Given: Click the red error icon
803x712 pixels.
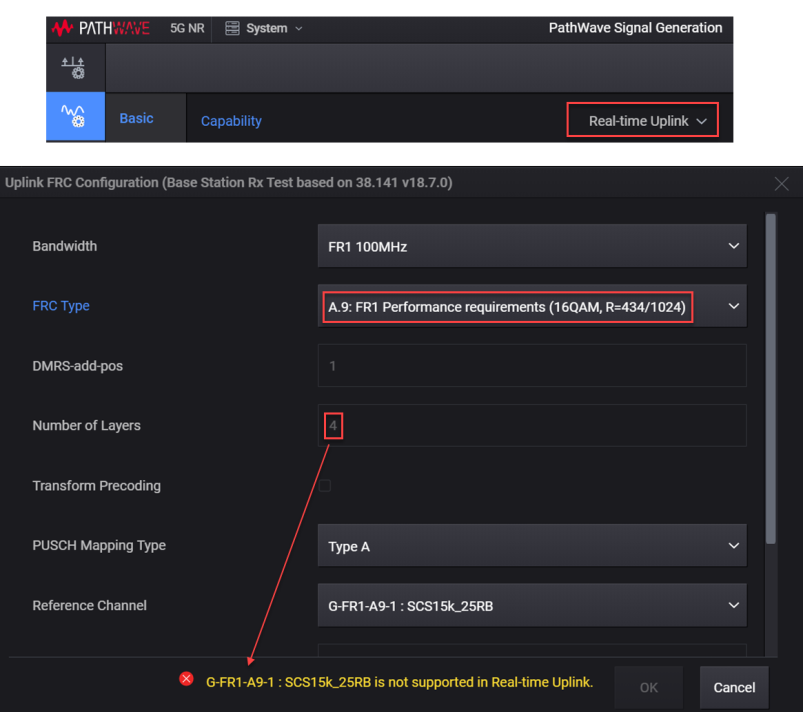Looking at the screenshot, I should point(186,679).
